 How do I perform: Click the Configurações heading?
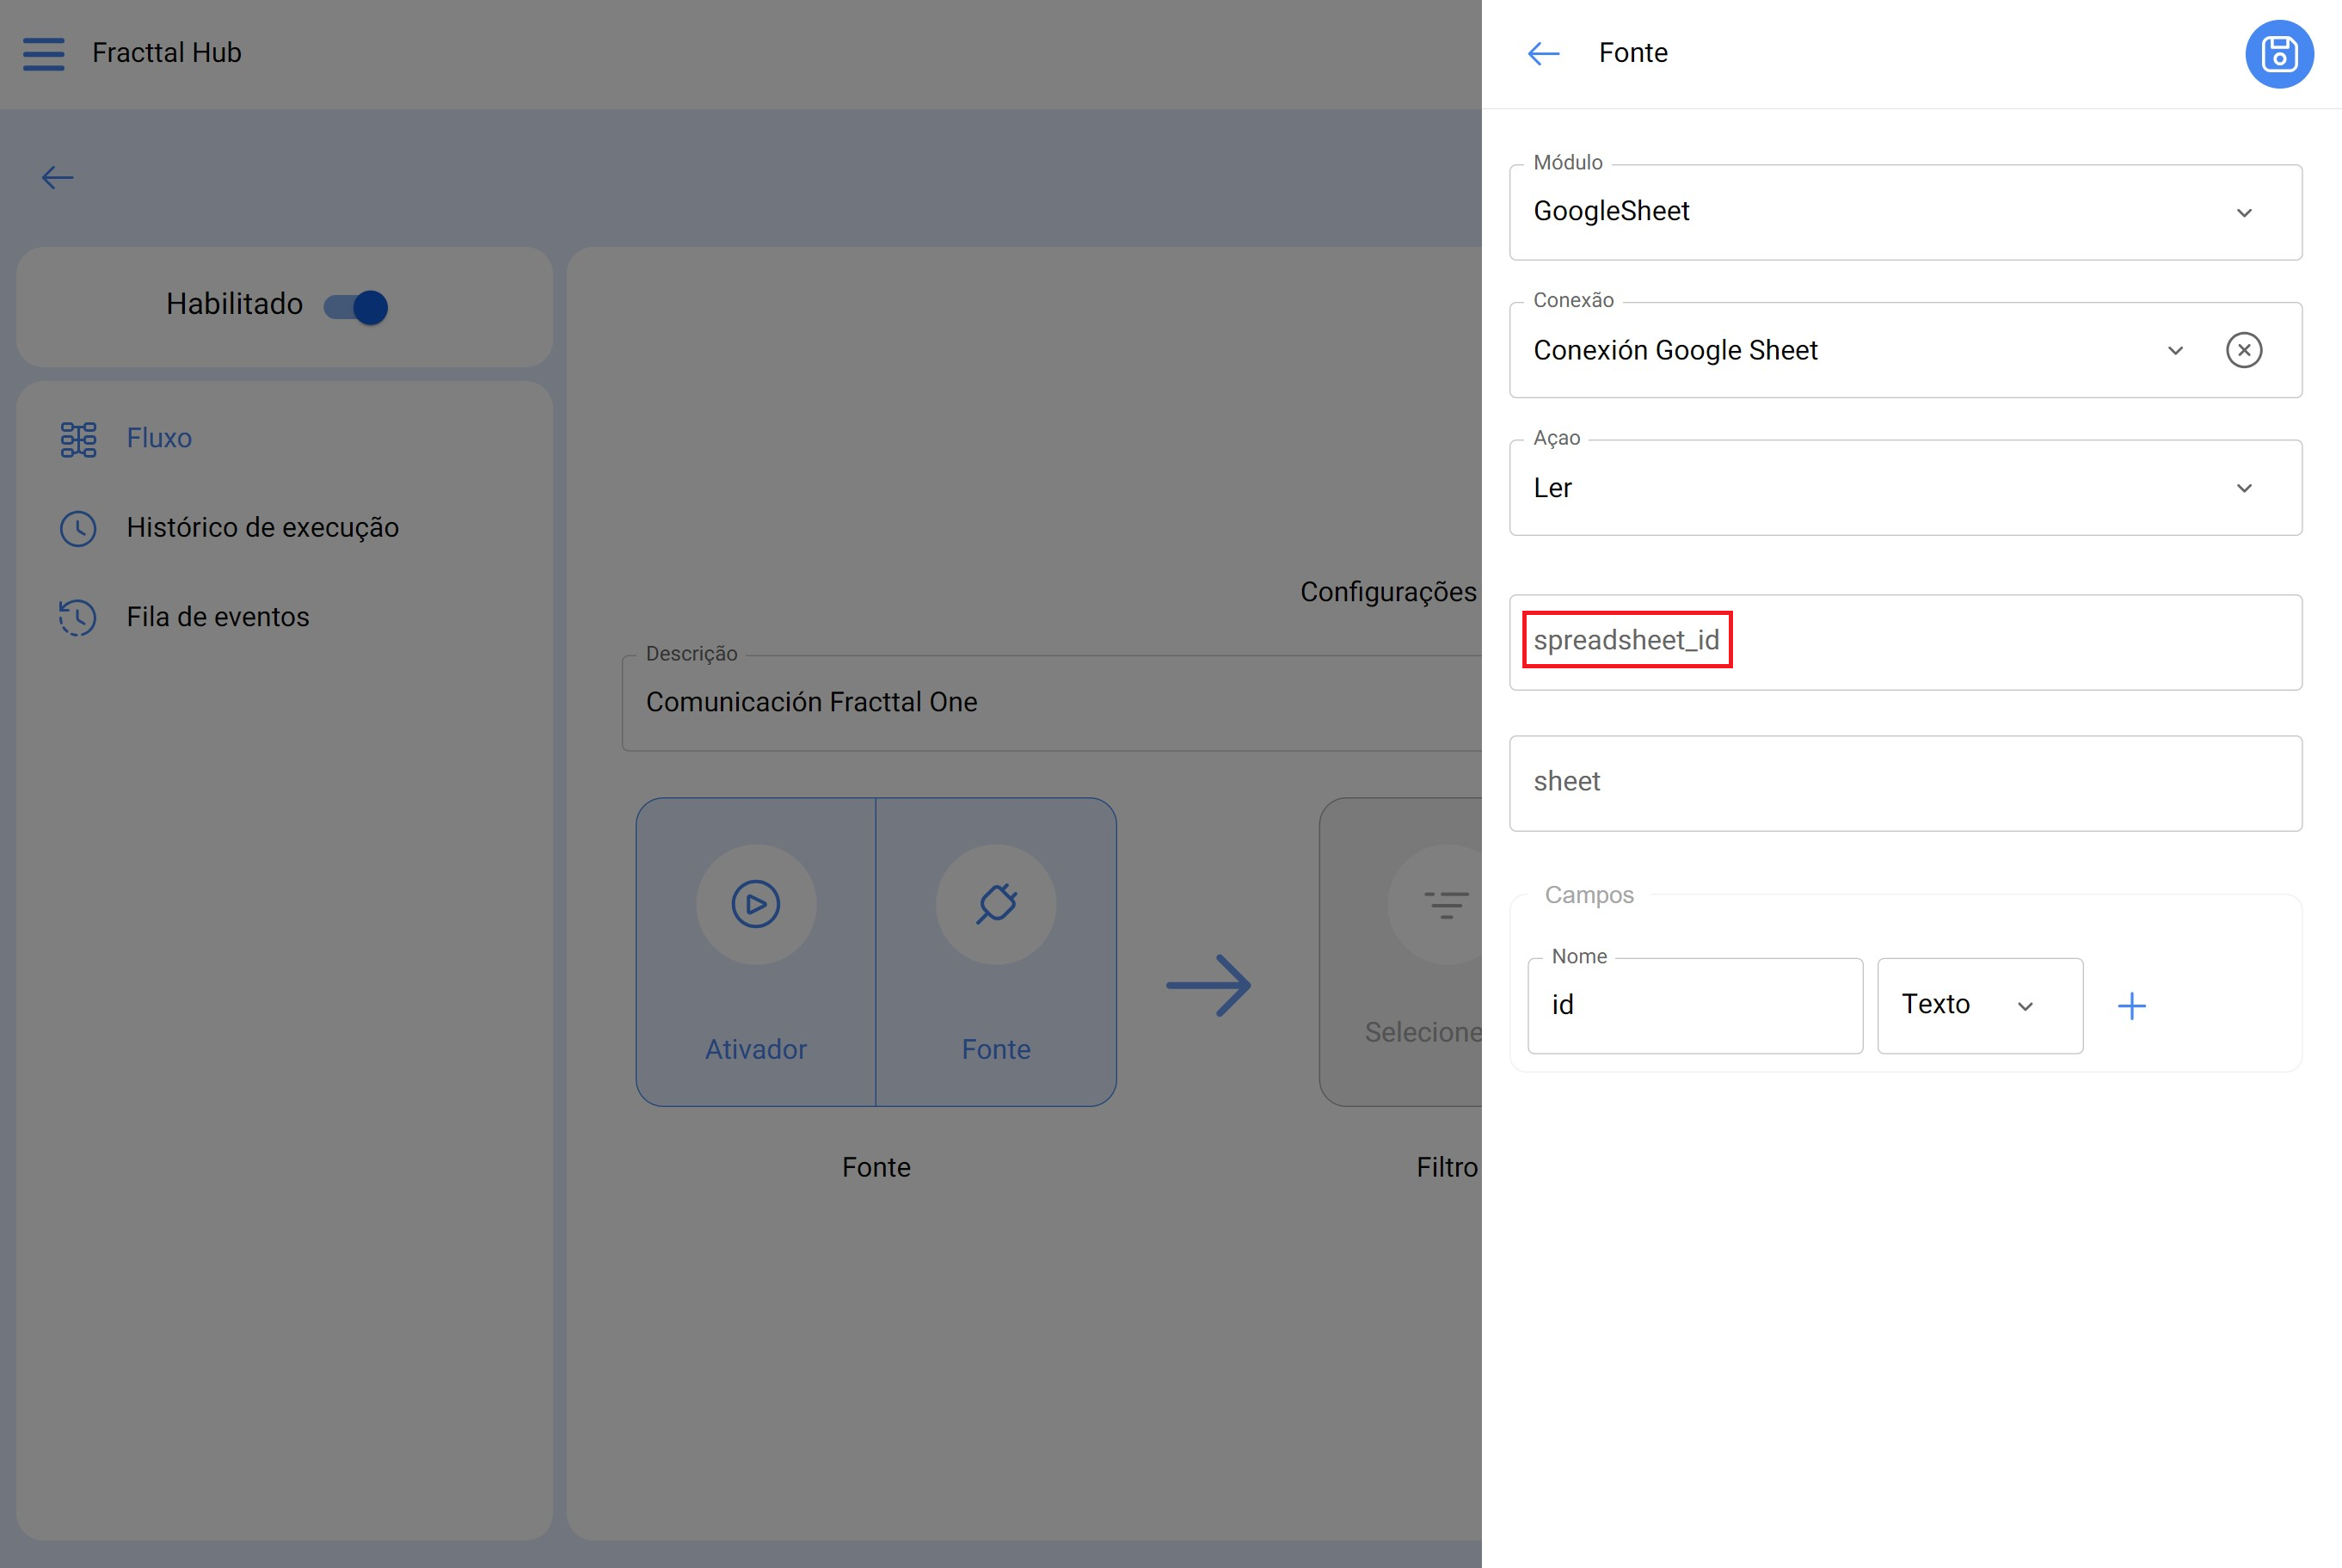click(x=1388, y=592)
